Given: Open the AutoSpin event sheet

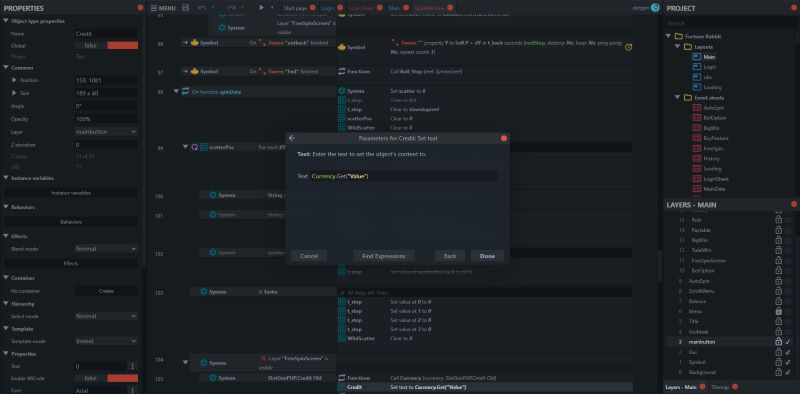Looking at the screenshot, I should 714,108.
